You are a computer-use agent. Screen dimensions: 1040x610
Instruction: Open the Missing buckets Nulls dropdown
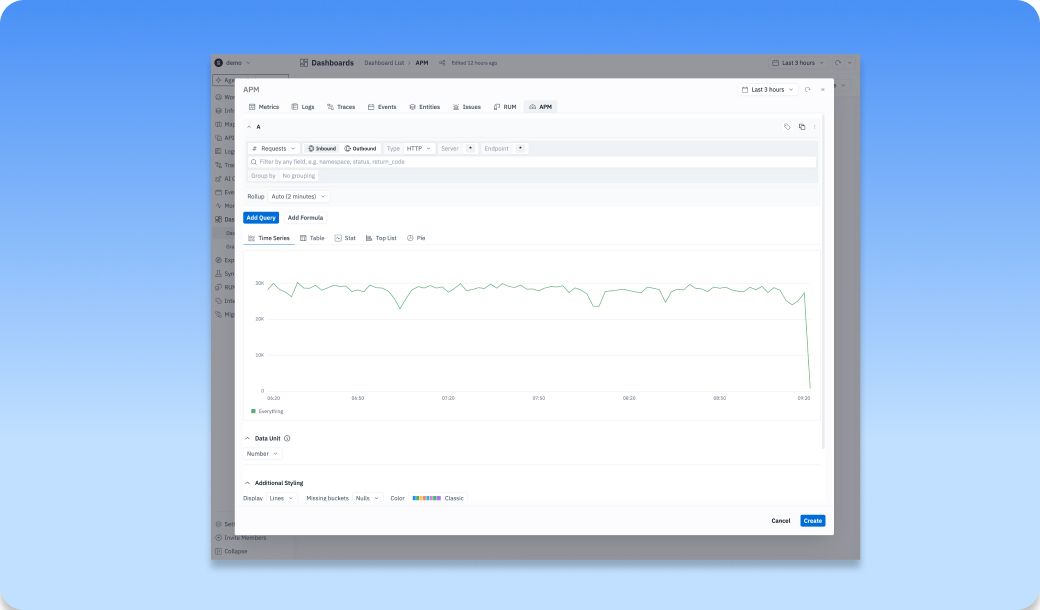[x=367, y=498]
